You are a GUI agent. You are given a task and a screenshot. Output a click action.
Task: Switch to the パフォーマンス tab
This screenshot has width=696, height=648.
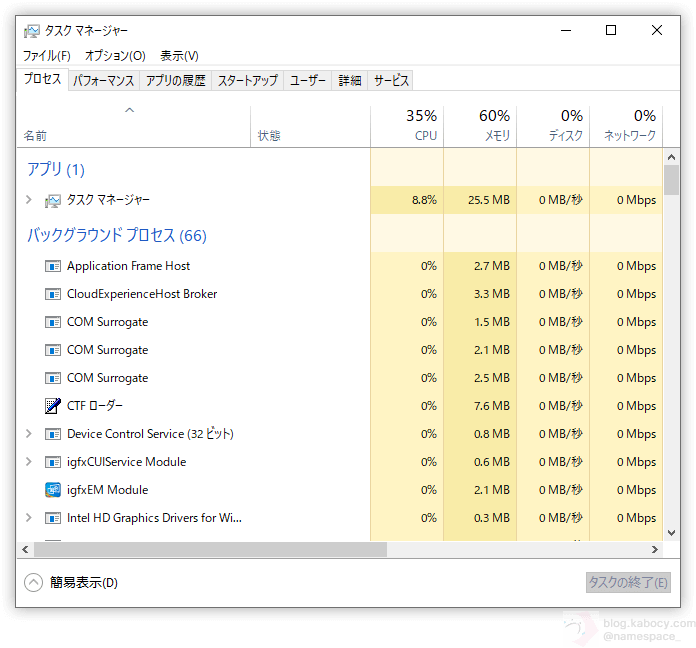pos(104,81)
